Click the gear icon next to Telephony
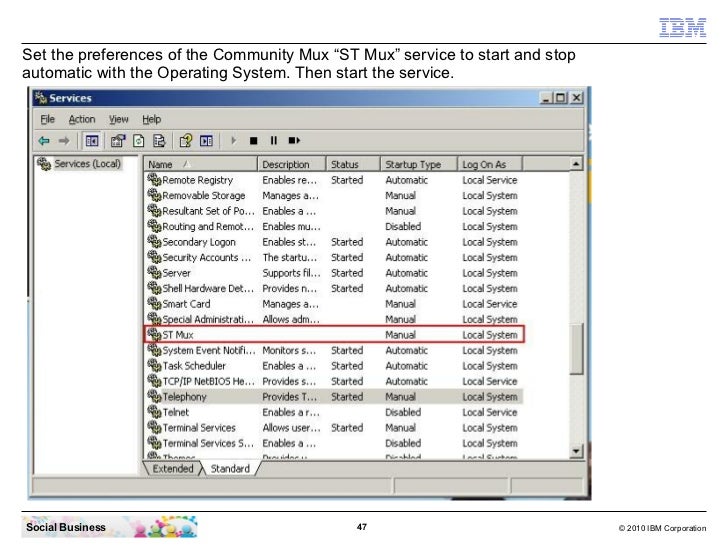The image size is (728, 546). click(x=154, y=396)
